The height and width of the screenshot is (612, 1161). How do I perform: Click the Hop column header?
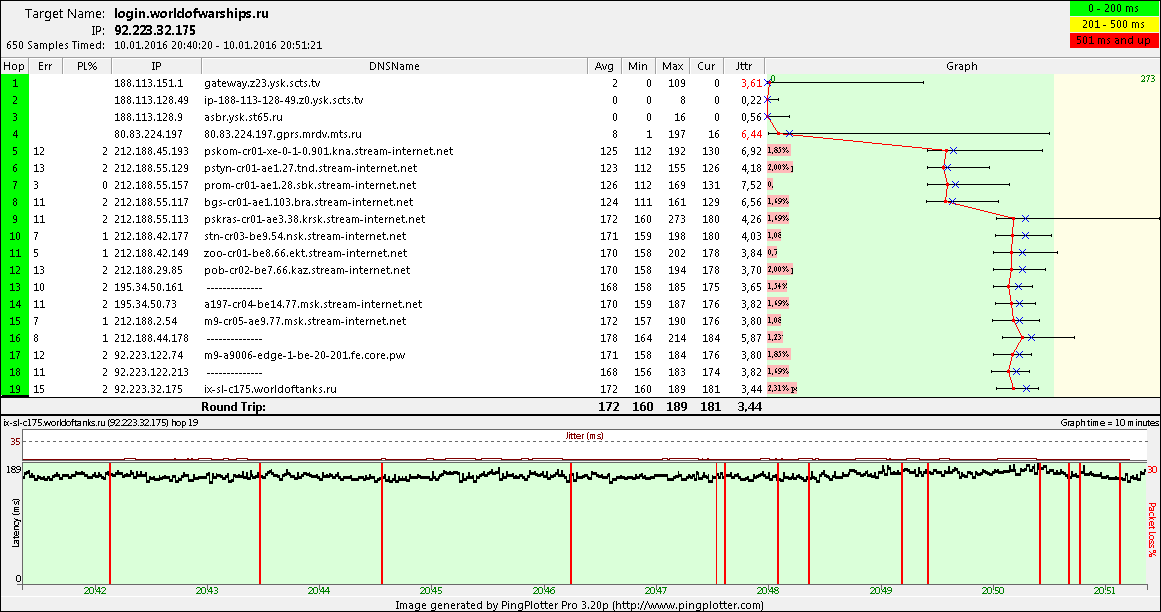click(x=14, y=66)
